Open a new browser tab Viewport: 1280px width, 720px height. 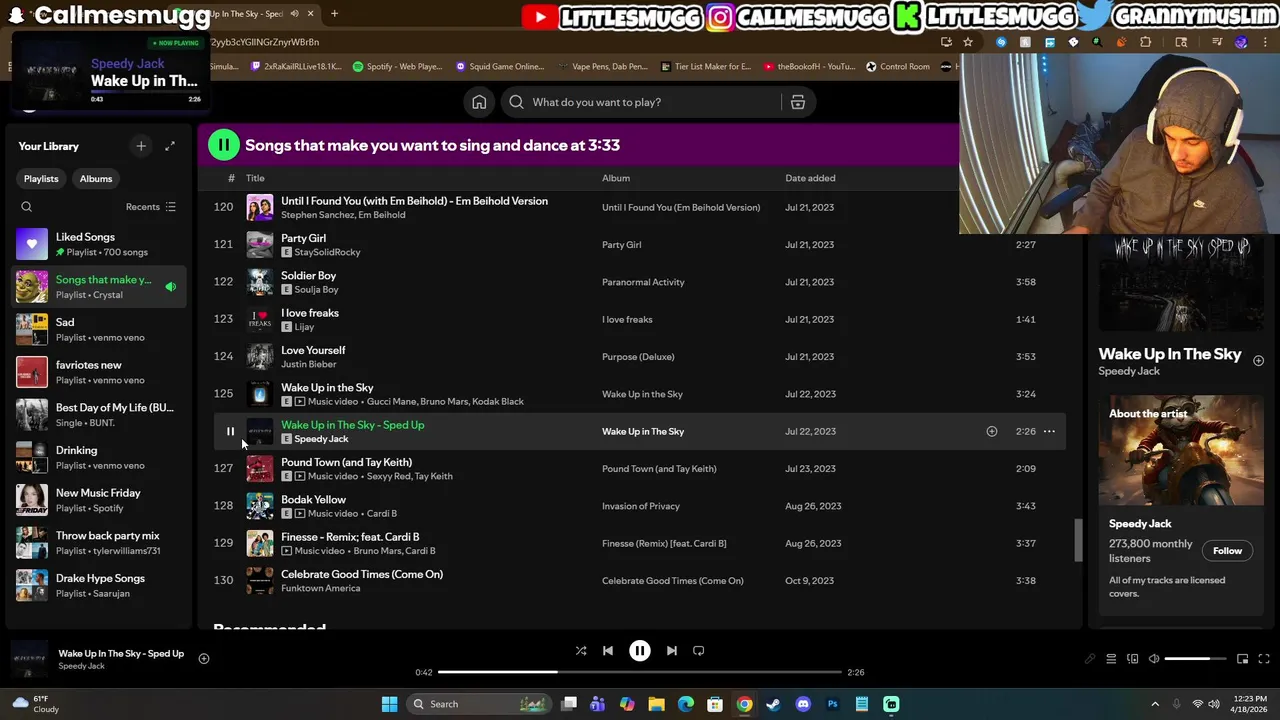tap(334, 14)
